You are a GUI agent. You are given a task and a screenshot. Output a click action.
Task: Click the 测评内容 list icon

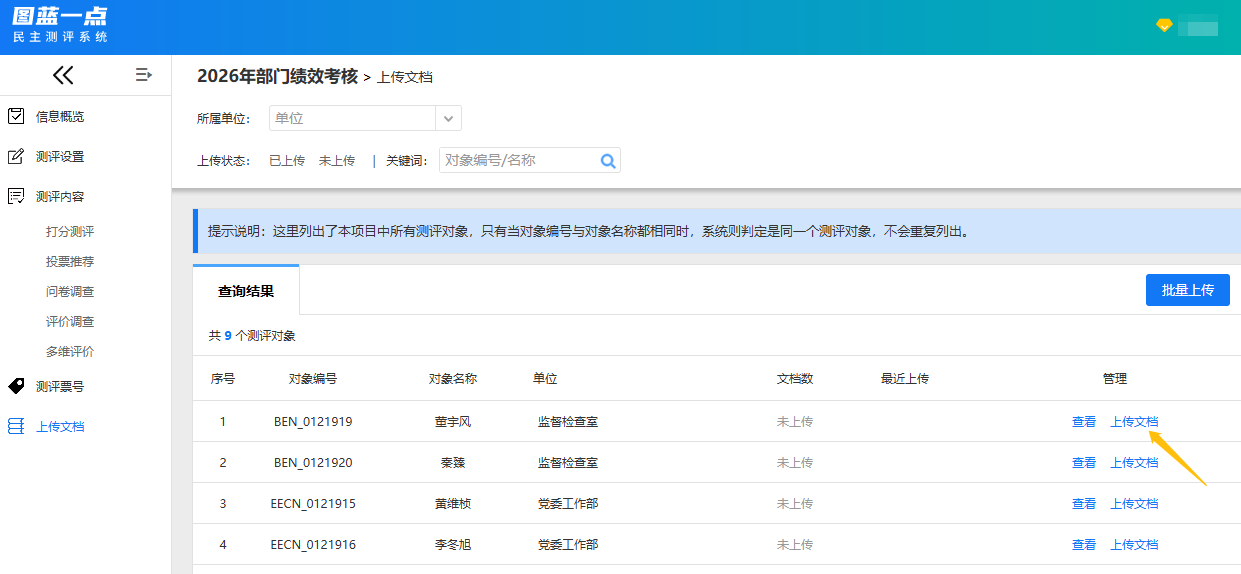[16, 196]
